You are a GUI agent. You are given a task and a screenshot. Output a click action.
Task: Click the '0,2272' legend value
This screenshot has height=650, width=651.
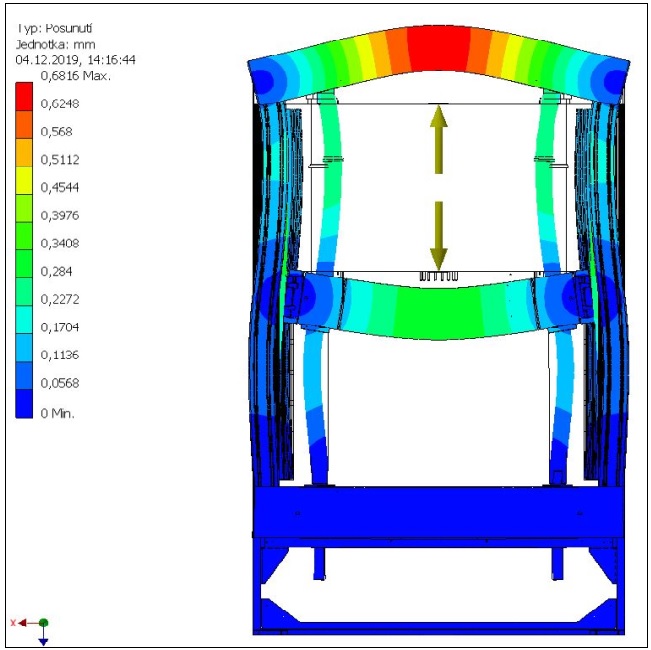click(60, 299)
